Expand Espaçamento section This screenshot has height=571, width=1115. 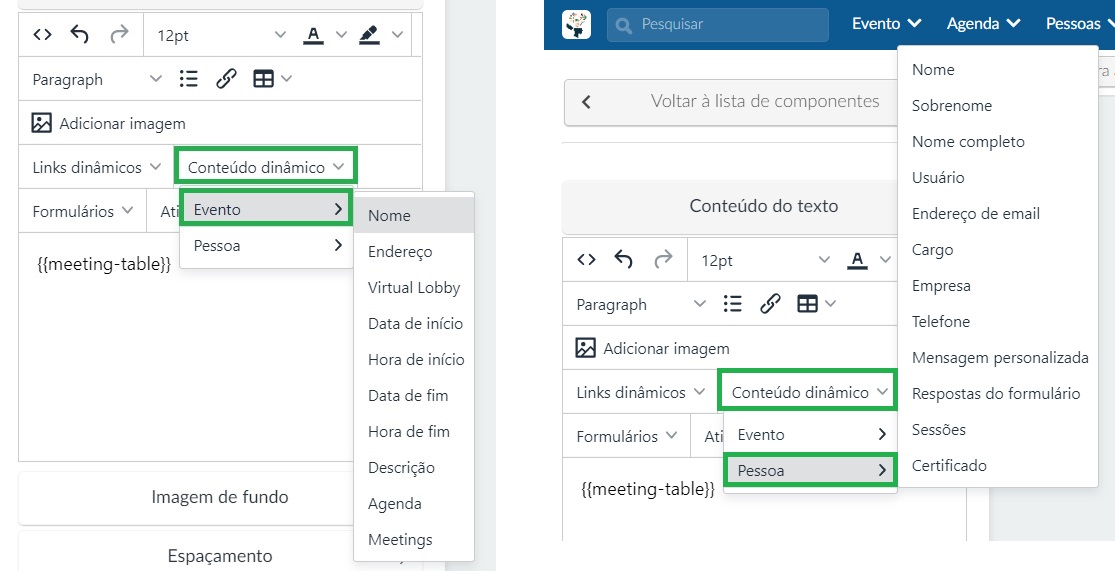[x=220, y=555]
